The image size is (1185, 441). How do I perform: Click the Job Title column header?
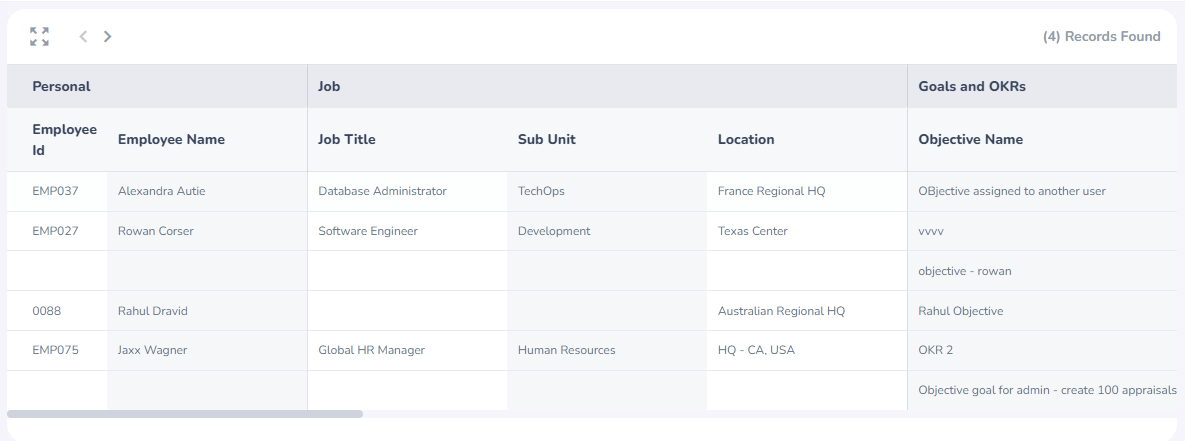click(347, 140)
